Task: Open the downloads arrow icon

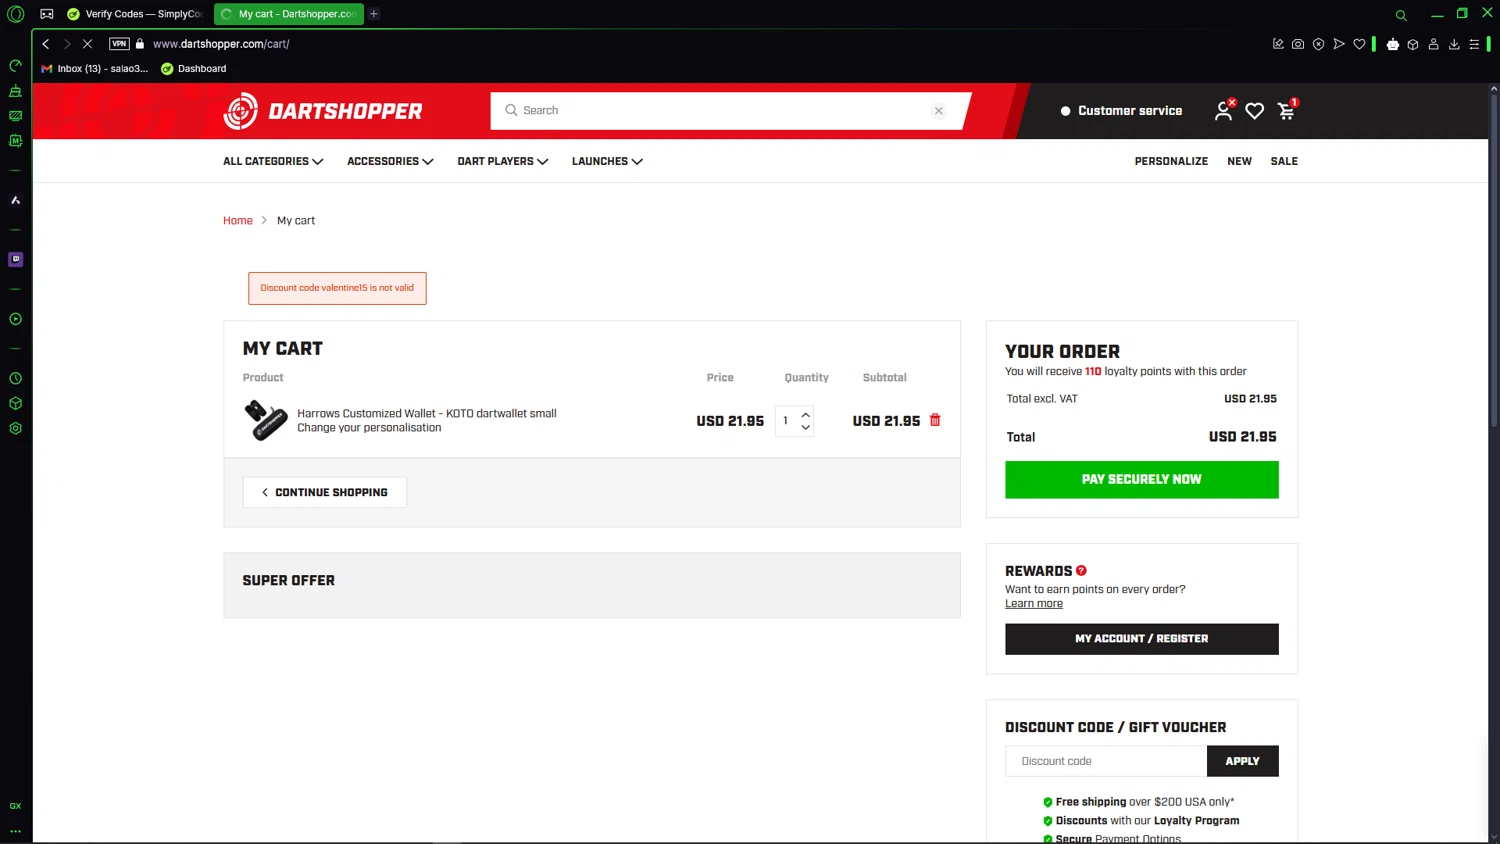Action: pos(1454,44)
